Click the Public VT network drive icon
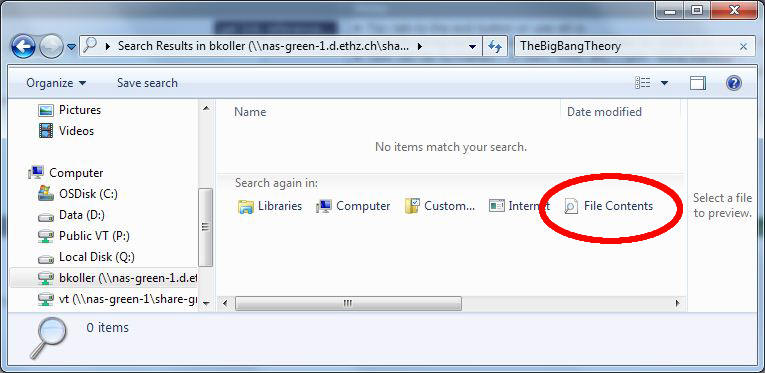 pos(45,236)
